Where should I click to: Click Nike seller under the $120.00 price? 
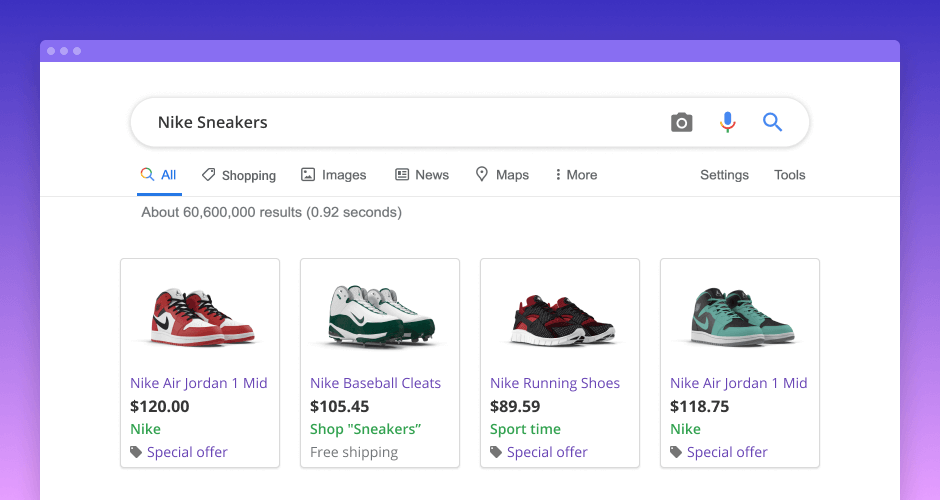[146, 429]
